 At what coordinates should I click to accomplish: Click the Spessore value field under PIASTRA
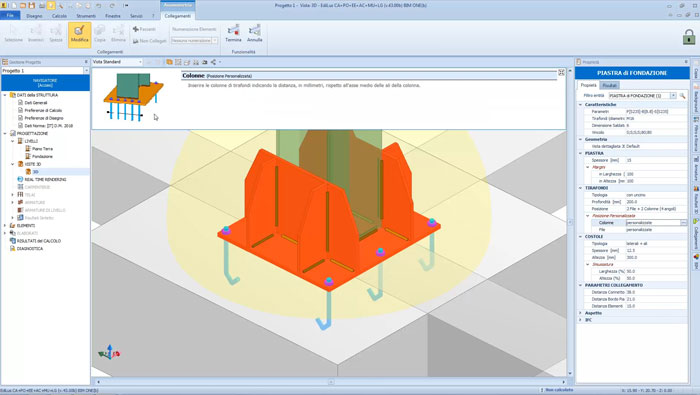tap(656, 160)
